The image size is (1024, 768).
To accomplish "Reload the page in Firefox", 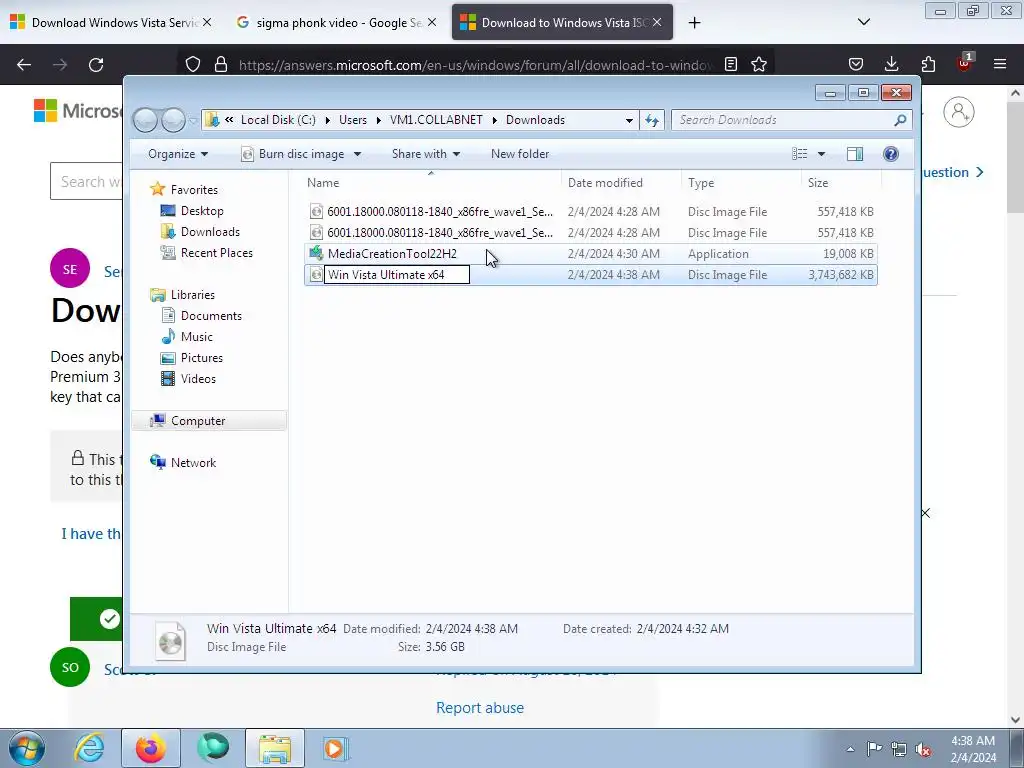I will (x=96, y=64).
